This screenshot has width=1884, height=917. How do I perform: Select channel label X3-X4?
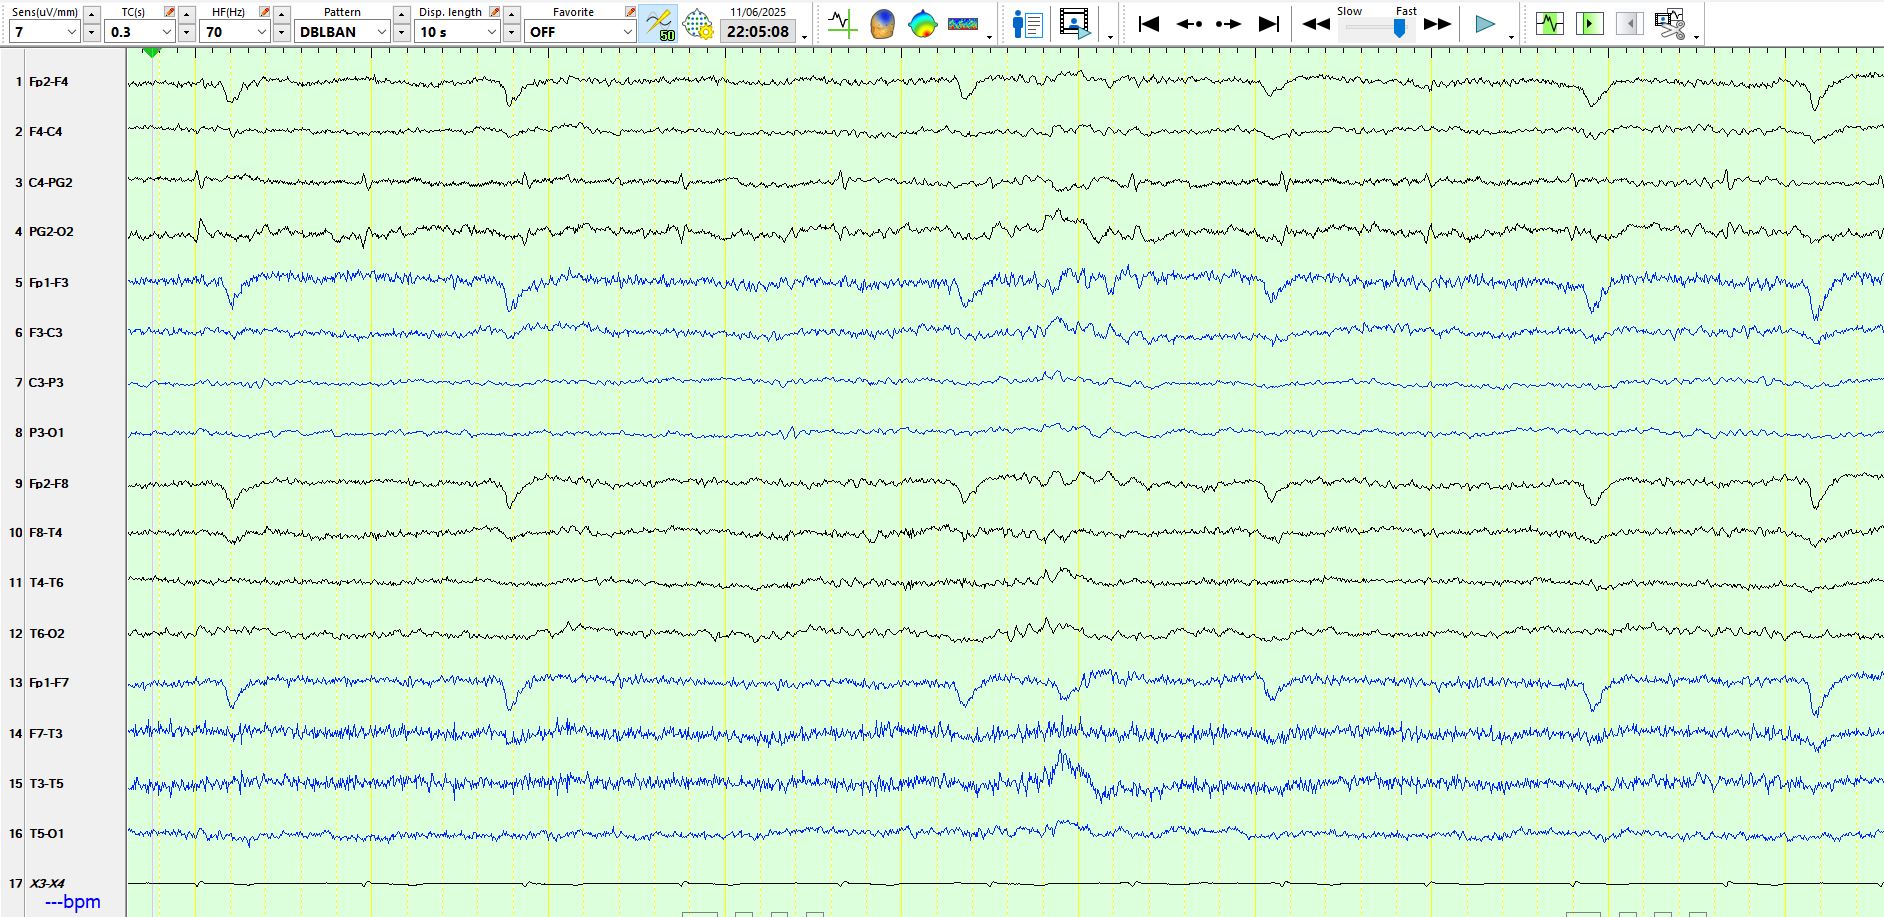click(x=47, y=884)
